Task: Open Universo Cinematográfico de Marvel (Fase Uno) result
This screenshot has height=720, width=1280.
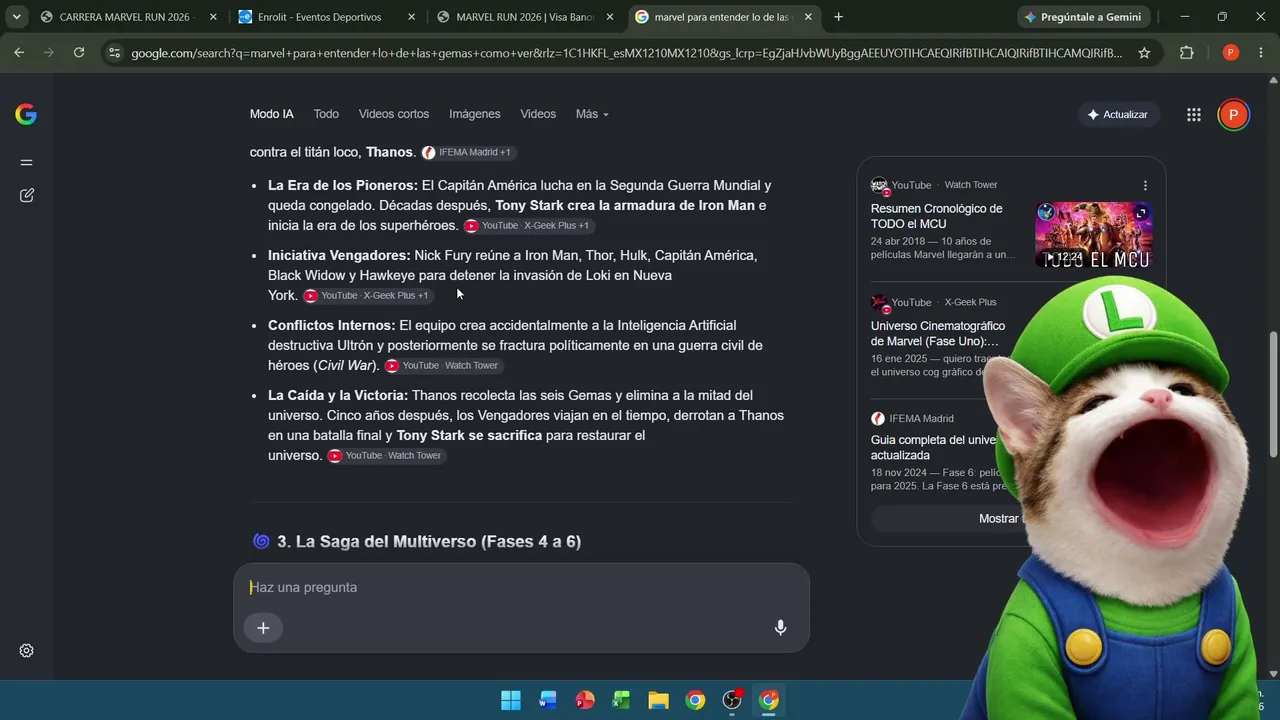Action: [x=938, y=334]
